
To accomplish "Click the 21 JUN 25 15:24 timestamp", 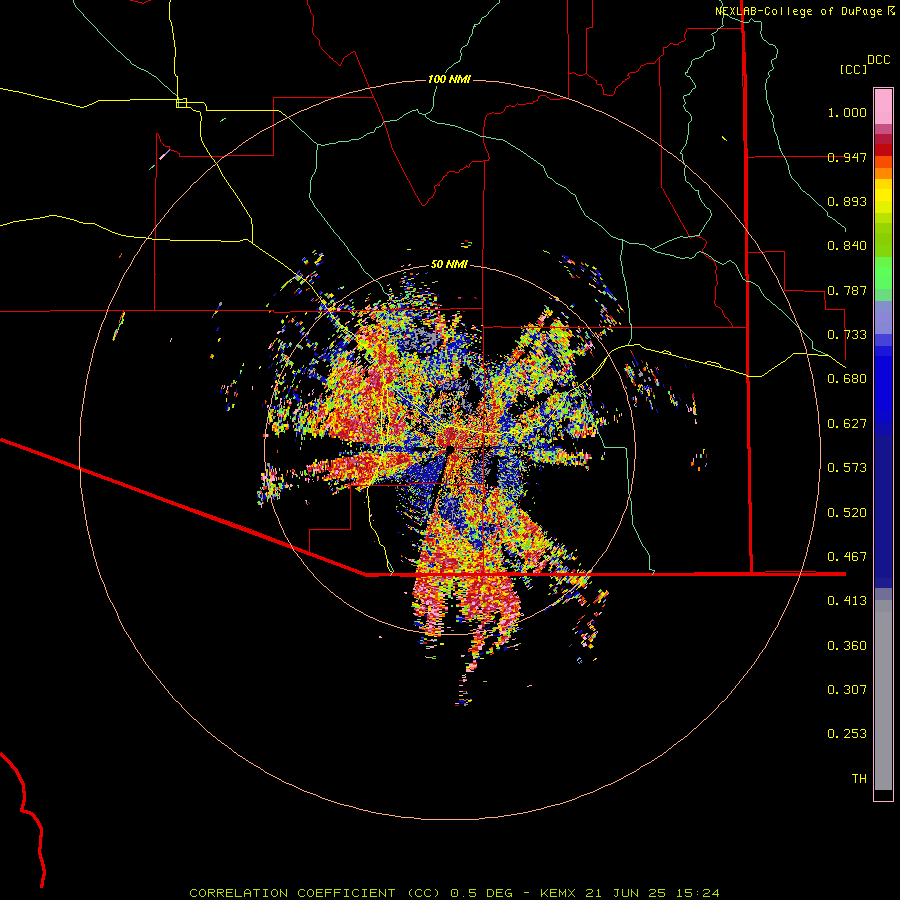I will [x=653, y=893].
